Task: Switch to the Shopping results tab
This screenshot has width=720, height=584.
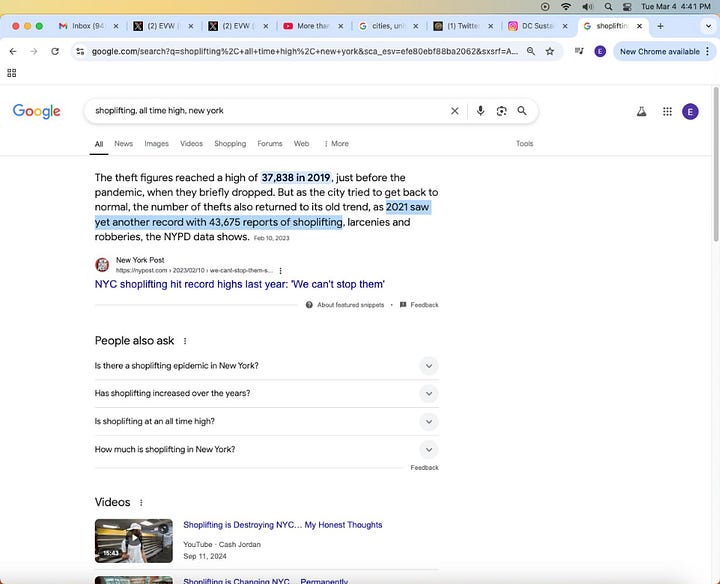Action: 230,144
